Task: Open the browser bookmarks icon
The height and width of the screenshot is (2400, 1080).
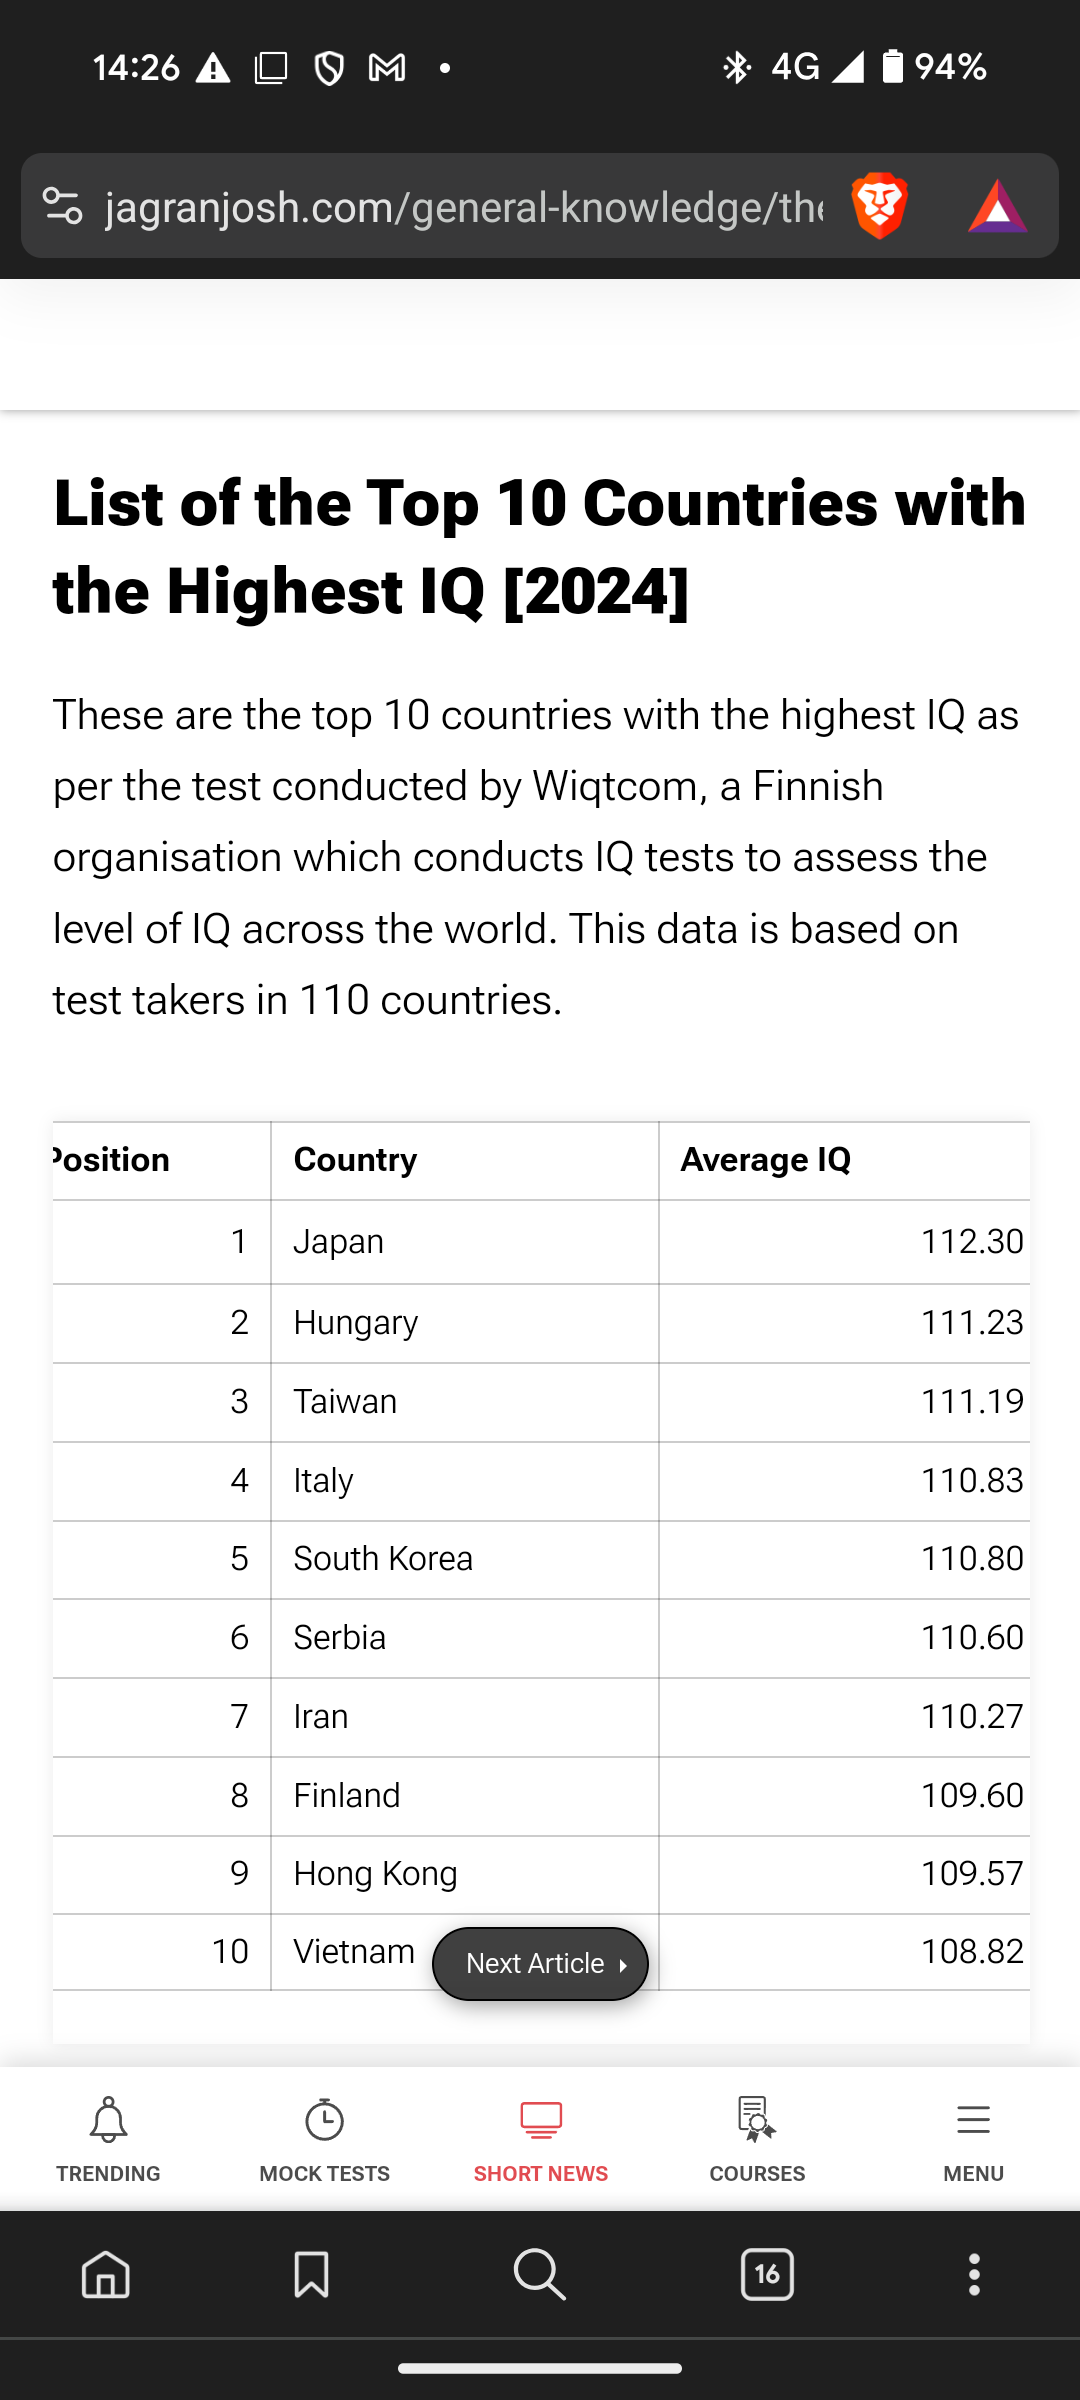Action: (x=311, y=2275)
